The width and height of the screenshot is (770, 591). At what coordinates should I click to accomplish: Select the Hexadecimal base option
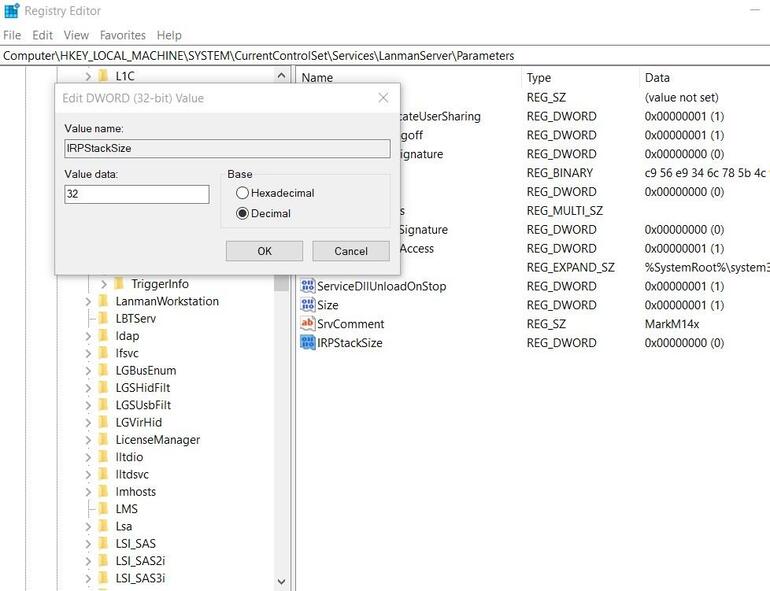(x=242, y=193)
